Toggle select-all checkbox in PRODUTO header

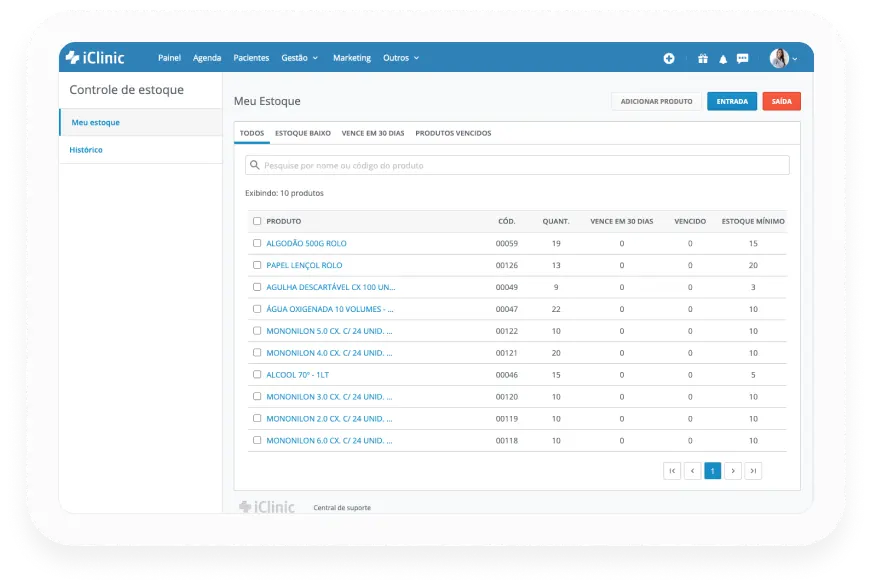coord(257,221)
